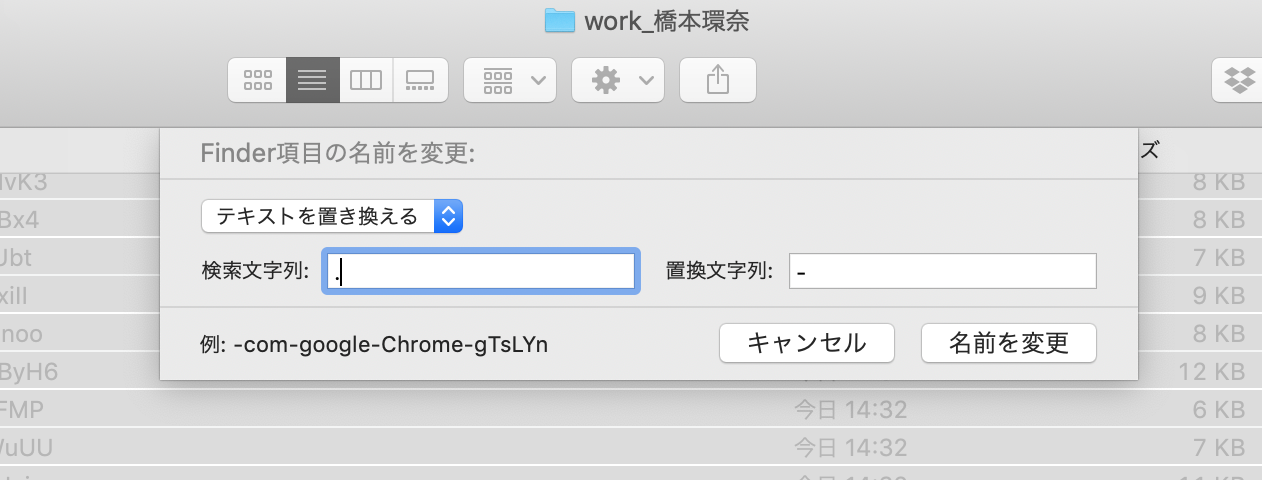Screen dimensions: 1262x480
Task: Click the 6 KB size cell
Action: tap(1217, 408)
